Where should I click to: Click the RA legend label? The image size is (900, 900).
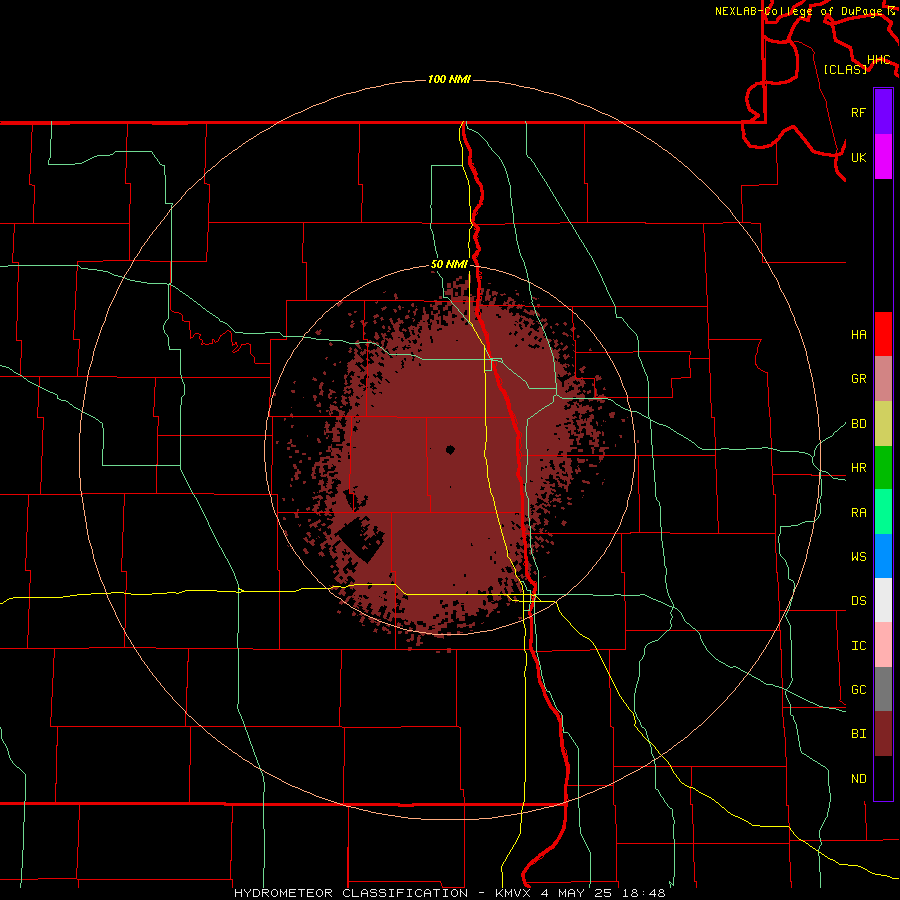click(x=858, y=513)
